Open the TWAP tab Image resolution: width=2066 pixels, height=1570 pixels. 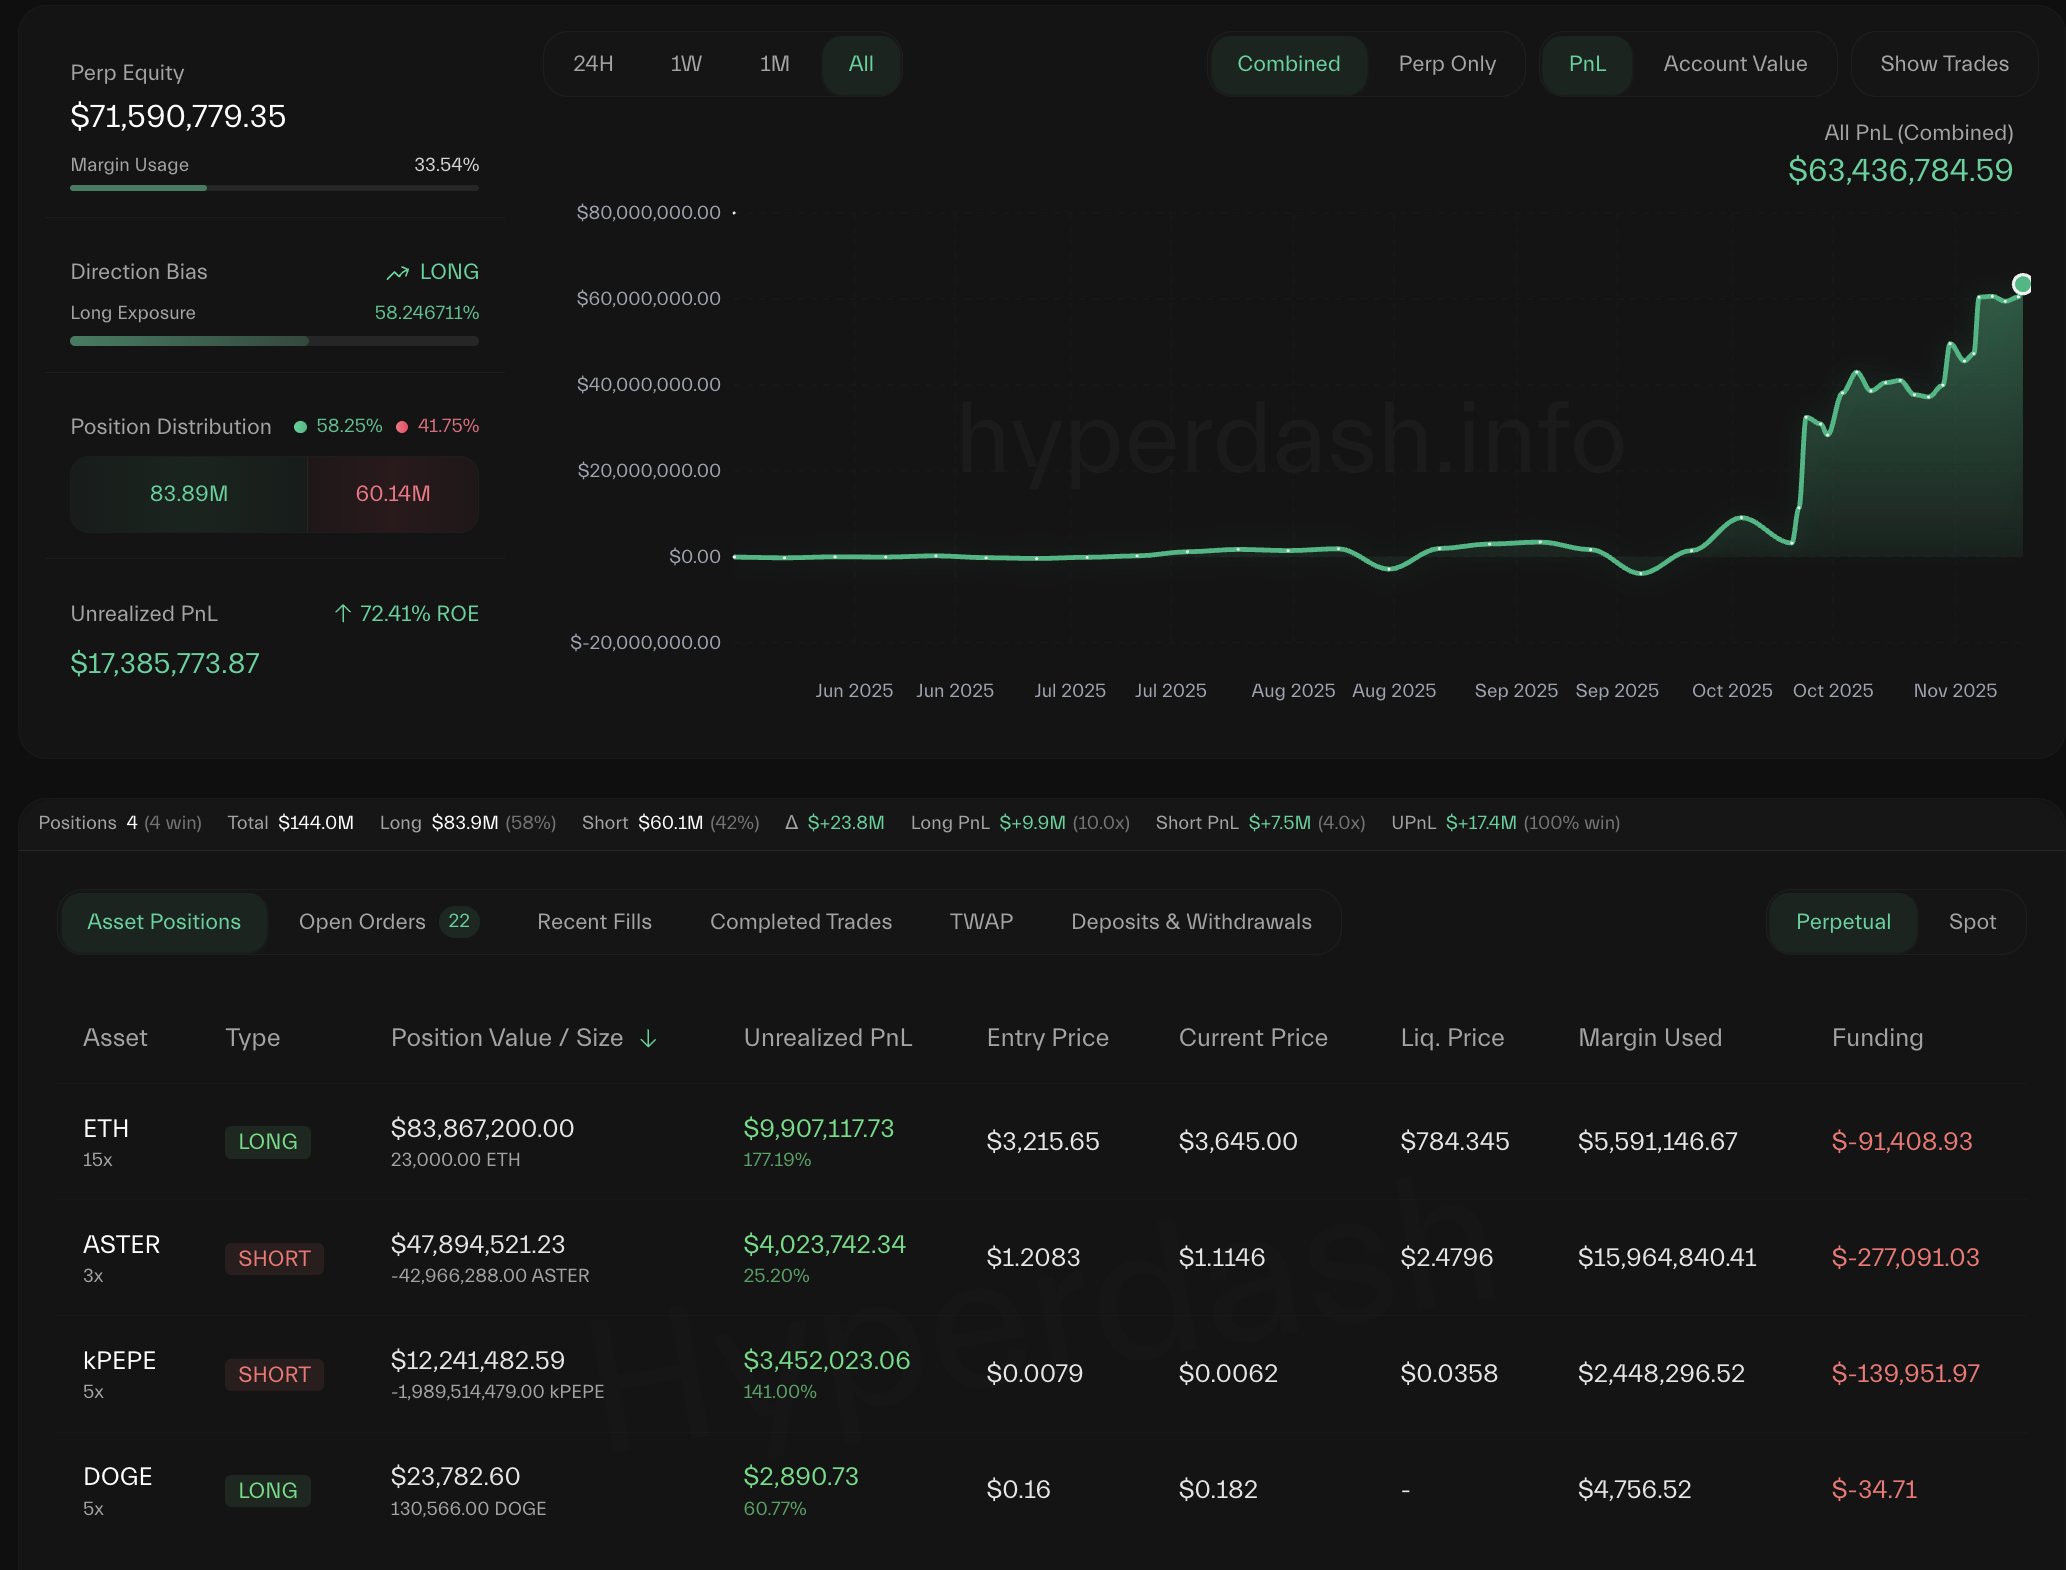pos(981,921)
